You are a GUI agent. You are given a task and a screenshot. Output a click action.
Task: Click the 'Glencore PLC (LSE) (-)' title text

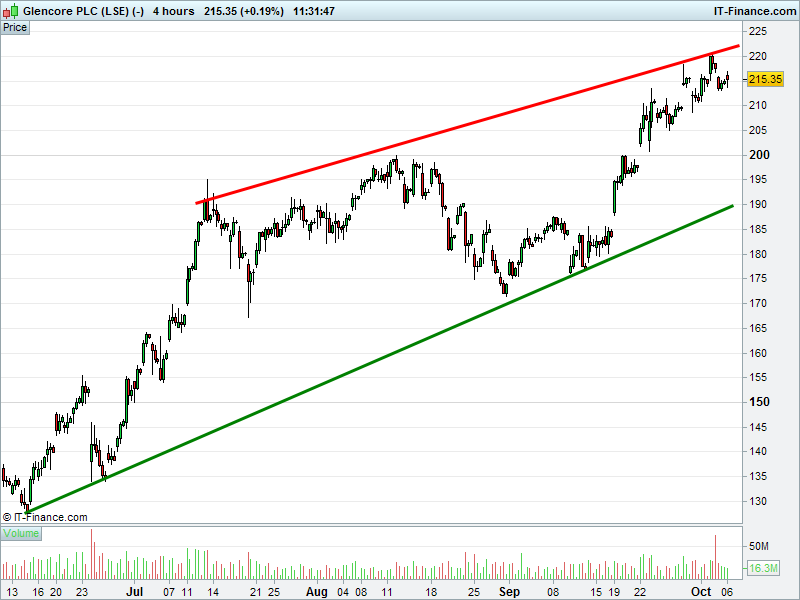(x=83, y=11)
